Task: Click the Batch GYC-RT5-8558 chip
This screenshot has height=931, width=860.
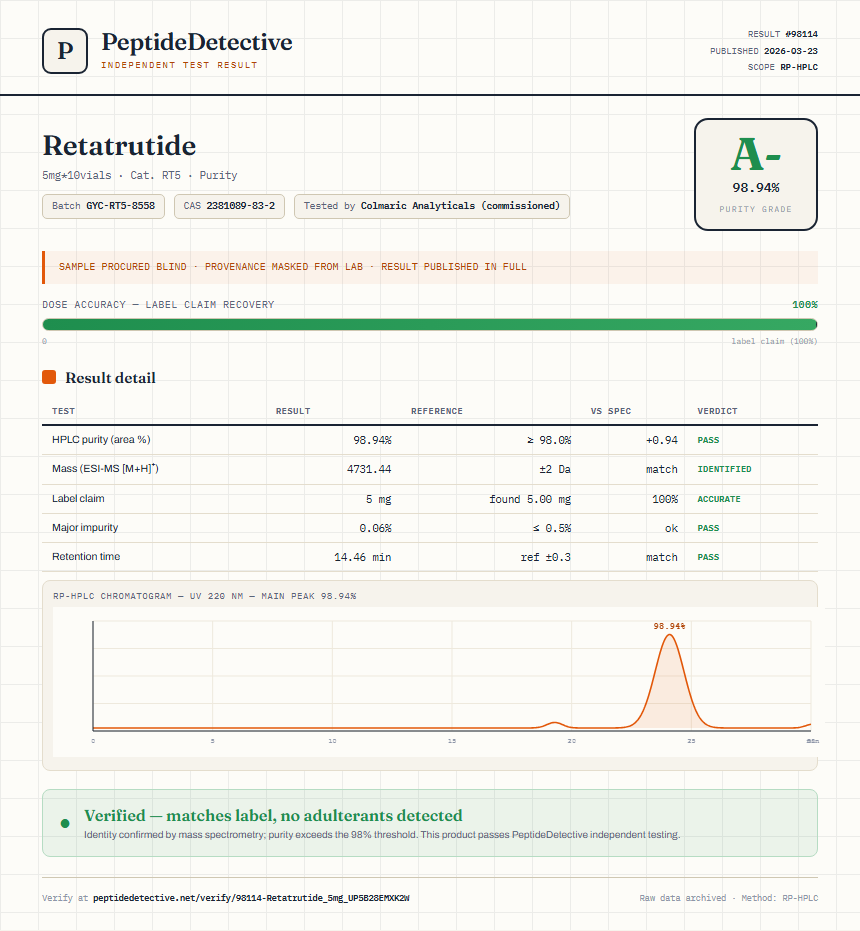Action: [x=103, y=206]
